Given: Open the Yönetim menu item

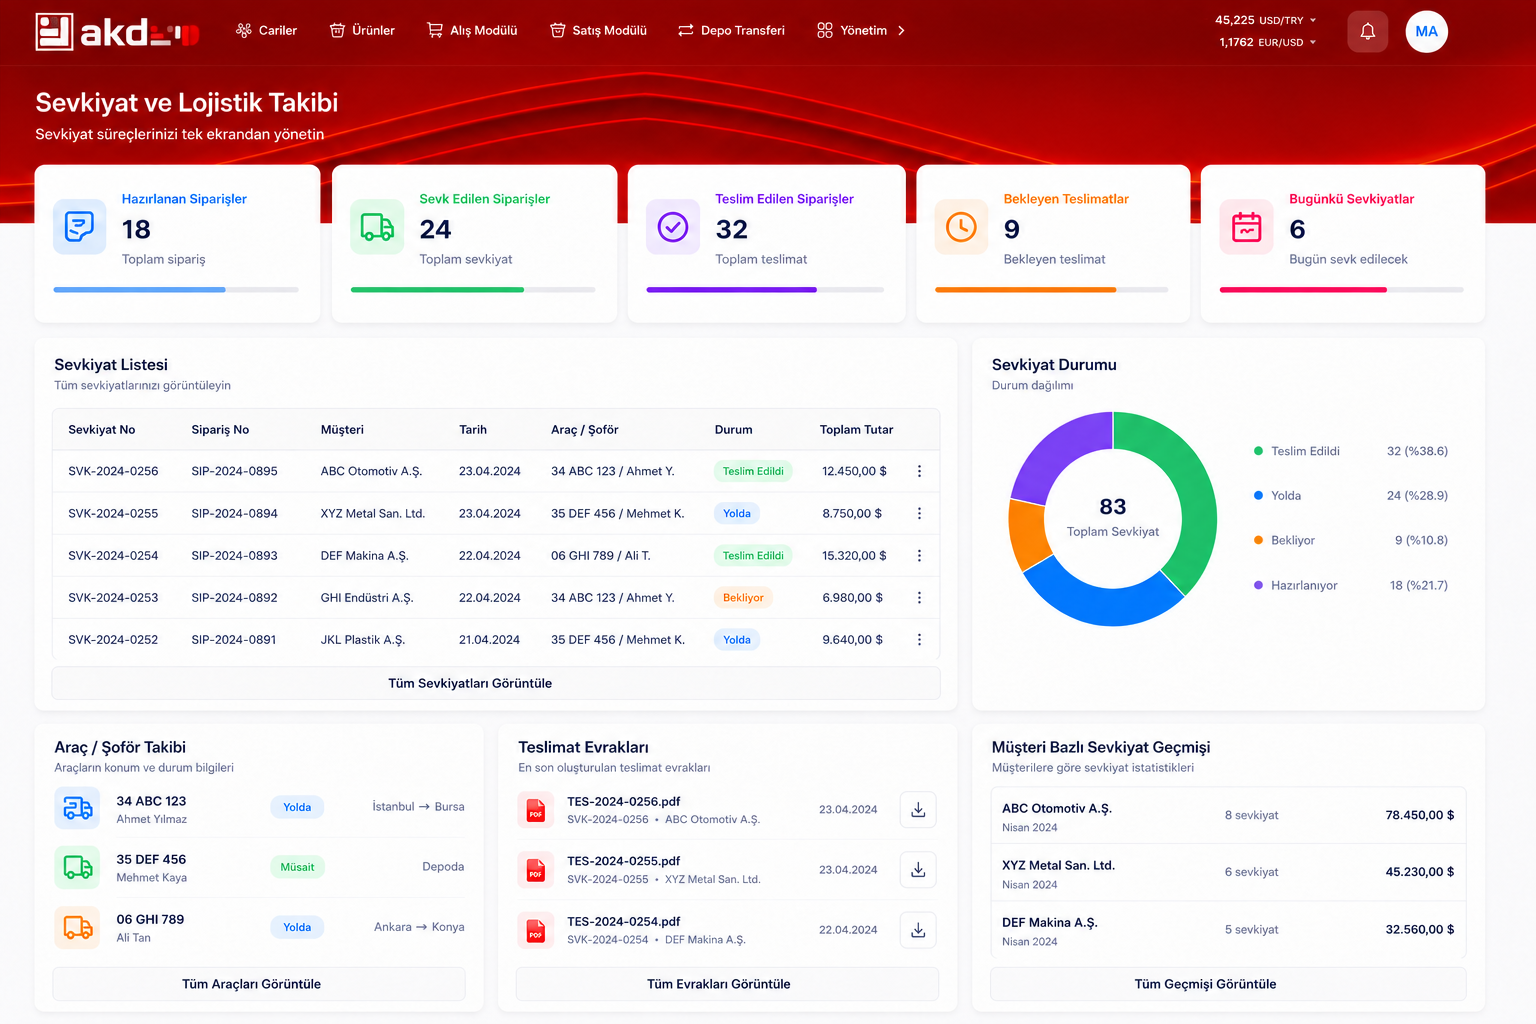Looking at the screenshot, I should click(x=852, y=31).
